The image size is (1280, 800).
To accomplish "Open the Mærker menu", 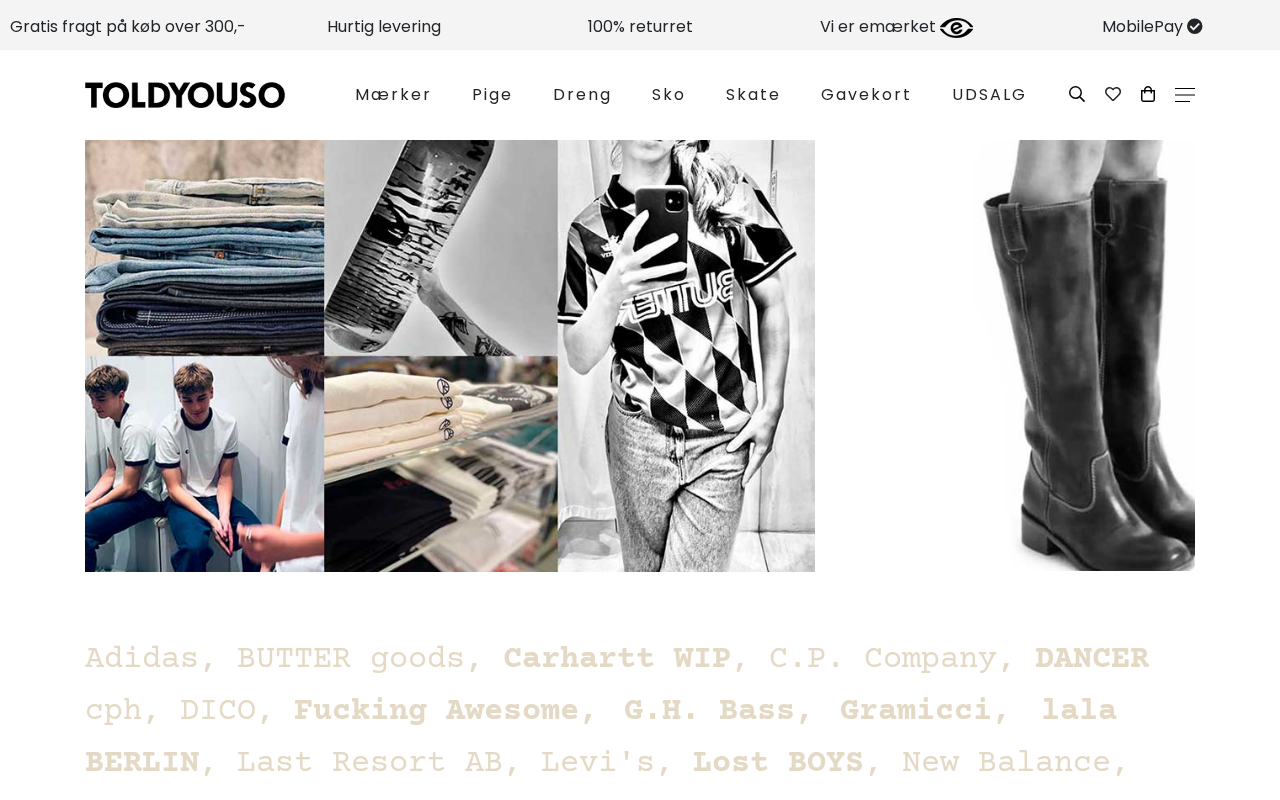I will [393, 94].
